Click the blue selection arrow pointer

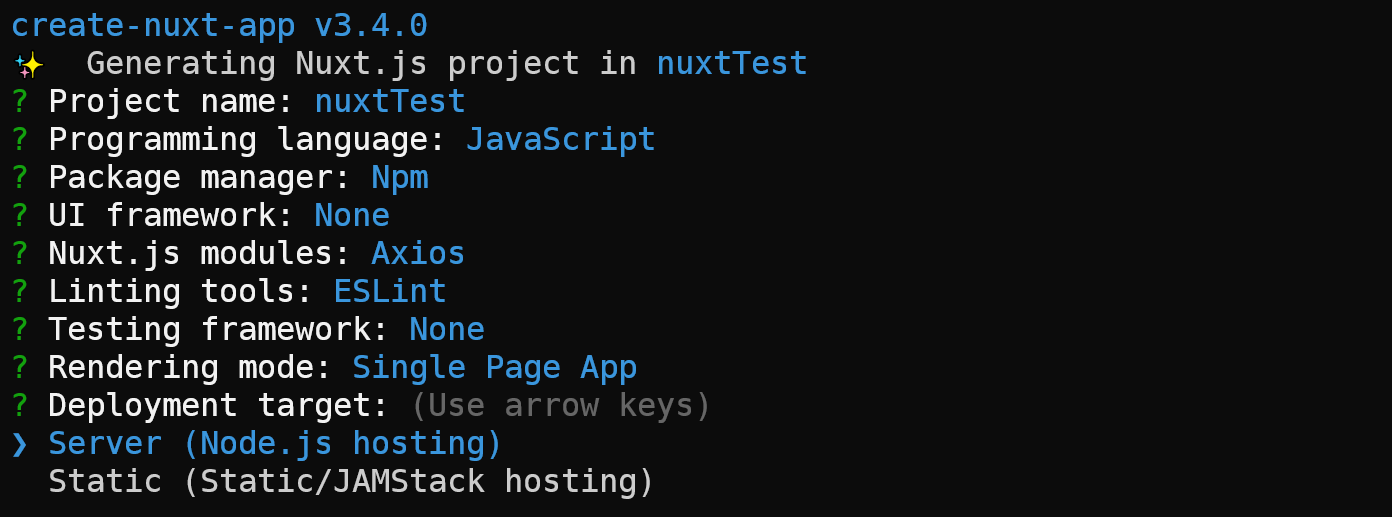[20, 444]
